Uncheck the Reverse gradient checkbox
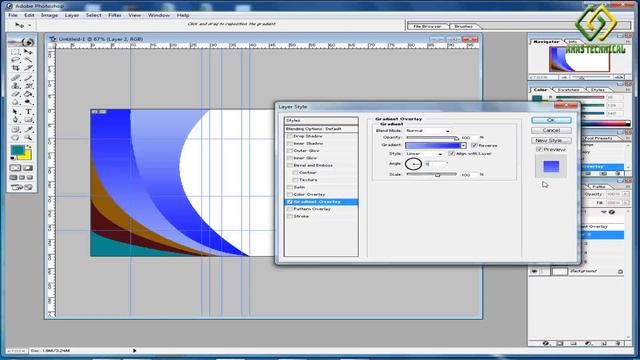Viewport: 640px width, 360px height. coord(474,145)
